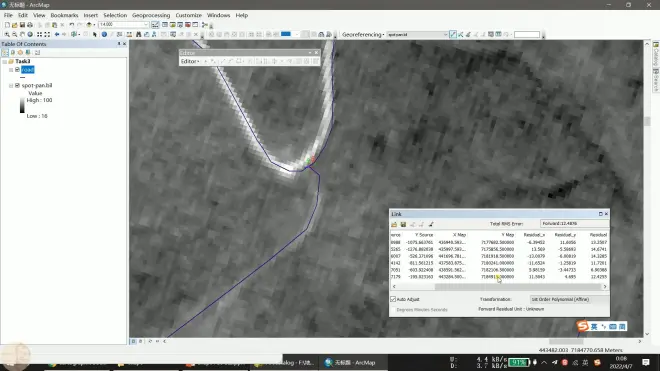Toggle visibility checkbox of road layer
This screenshot has height=371, width=660.
(17, 69)
